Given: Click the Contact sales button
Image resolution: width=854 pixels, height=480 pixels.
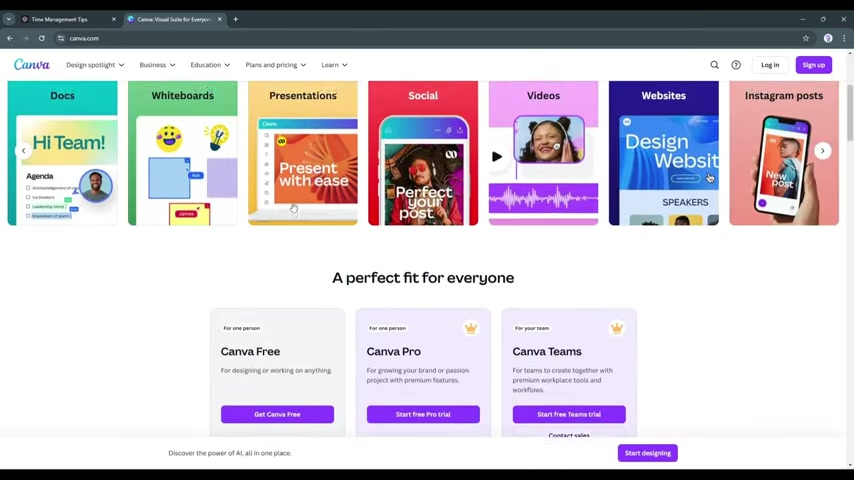Looking at the screenshot, I should pos(569,434).
